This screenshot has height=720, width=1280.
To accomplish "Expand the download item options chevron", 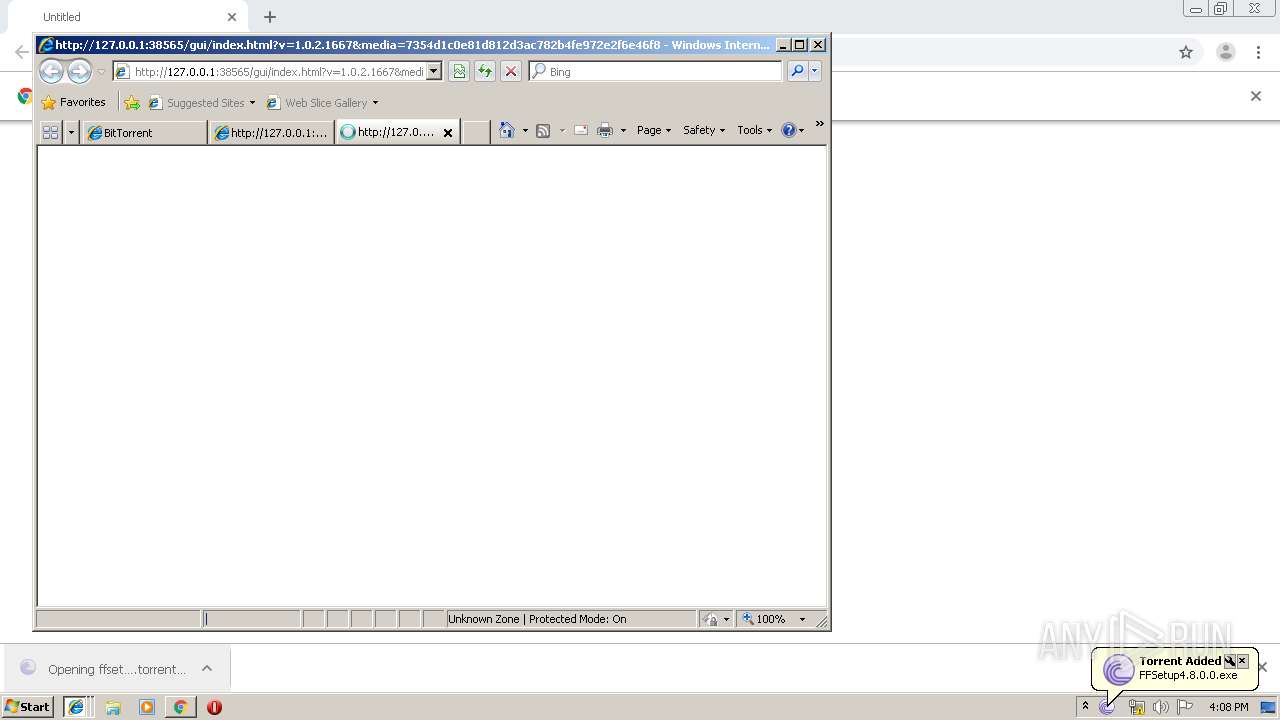I will (207, 669).
